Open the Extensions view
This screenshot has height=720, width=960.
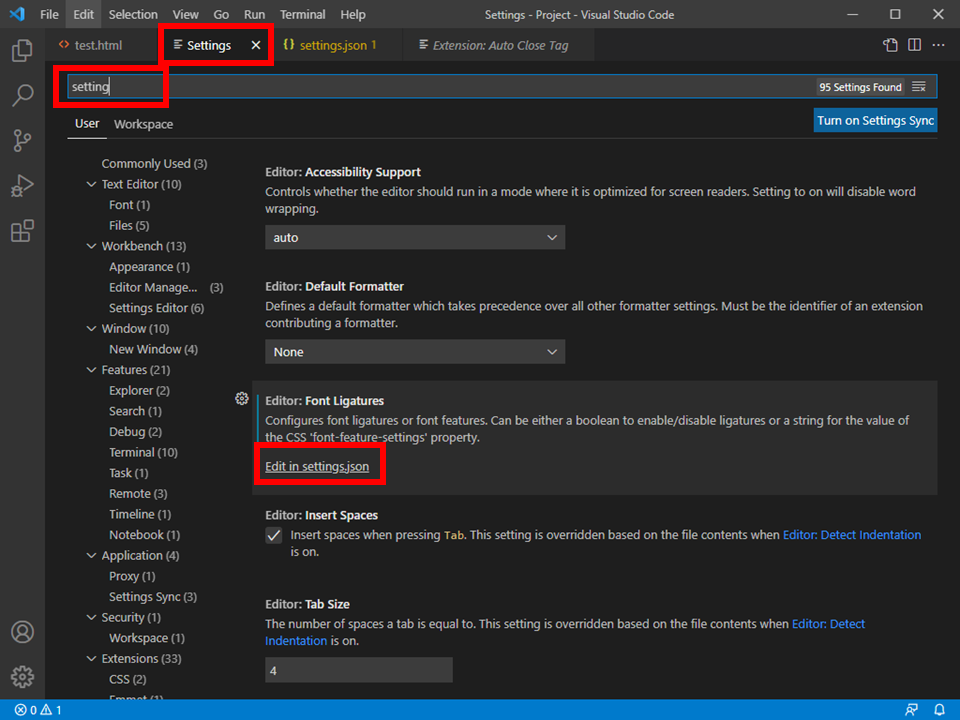click(22, 231)
